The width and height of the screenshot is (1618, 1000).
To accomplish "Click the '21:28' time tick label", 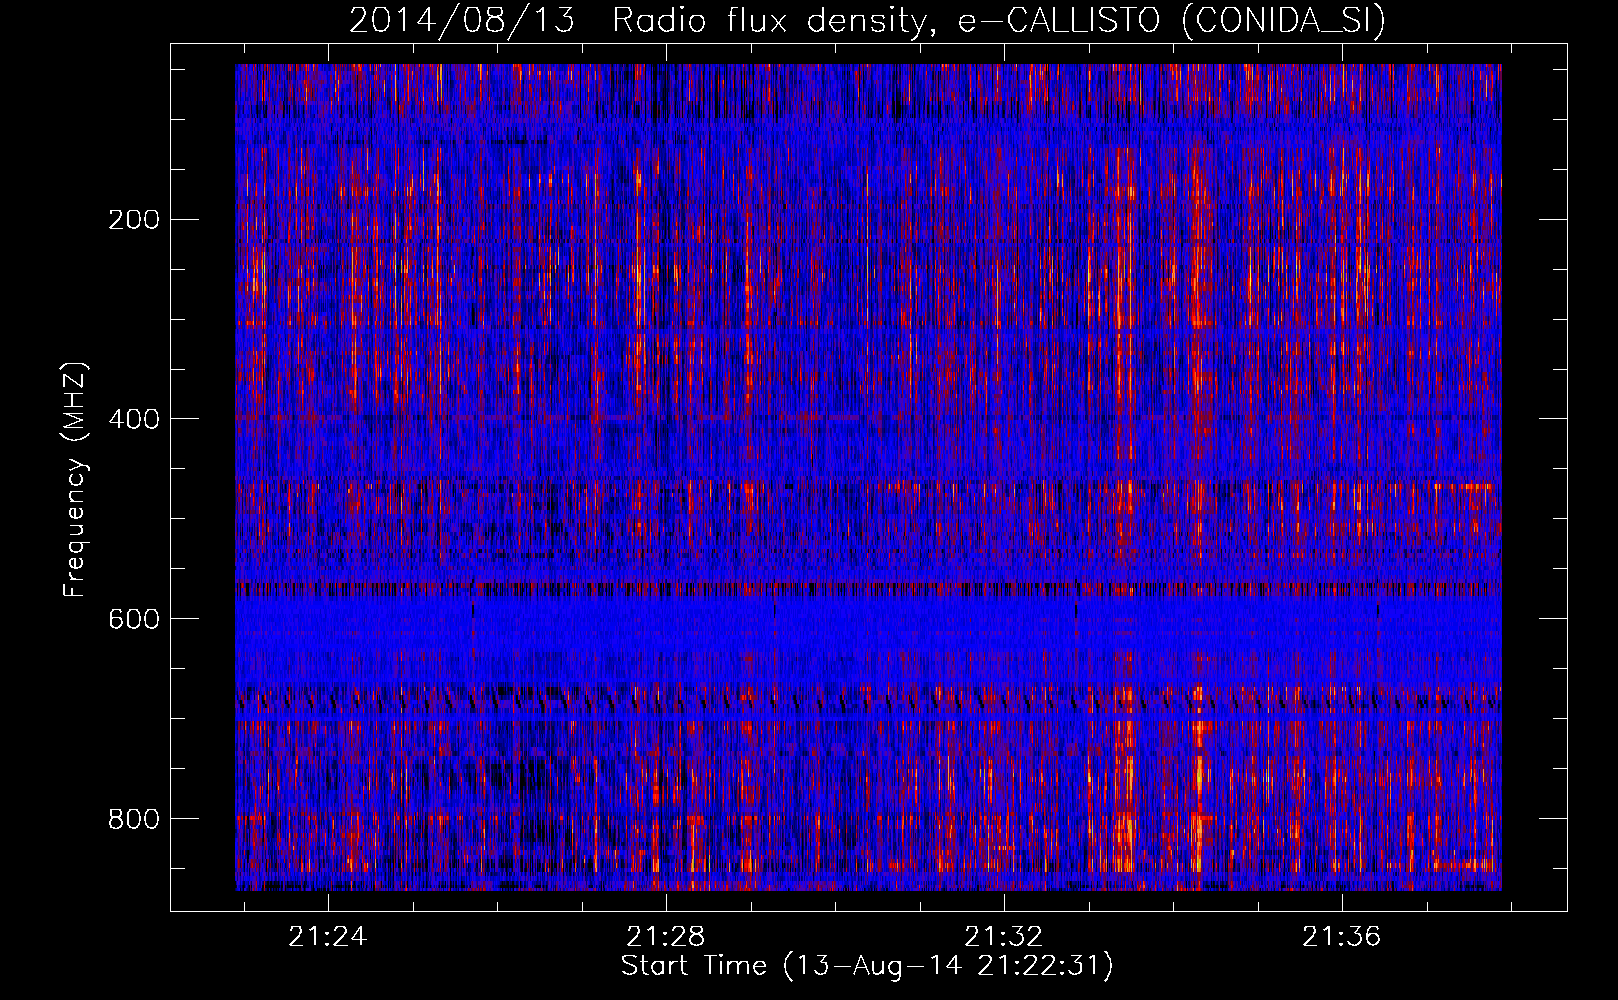I will 666,937.
